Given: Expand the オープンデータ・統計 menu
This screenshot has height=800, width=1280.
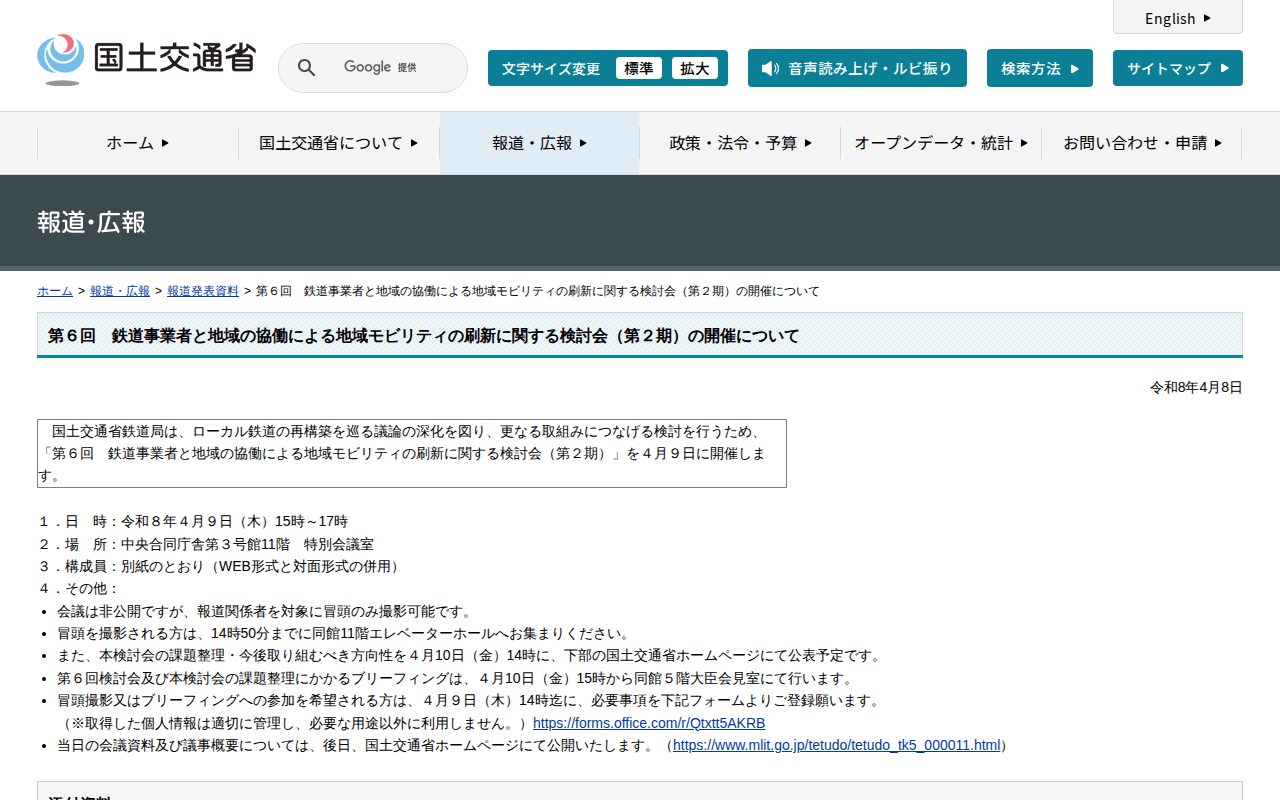Looking at the screenshot, I should [x=940, y=143].
